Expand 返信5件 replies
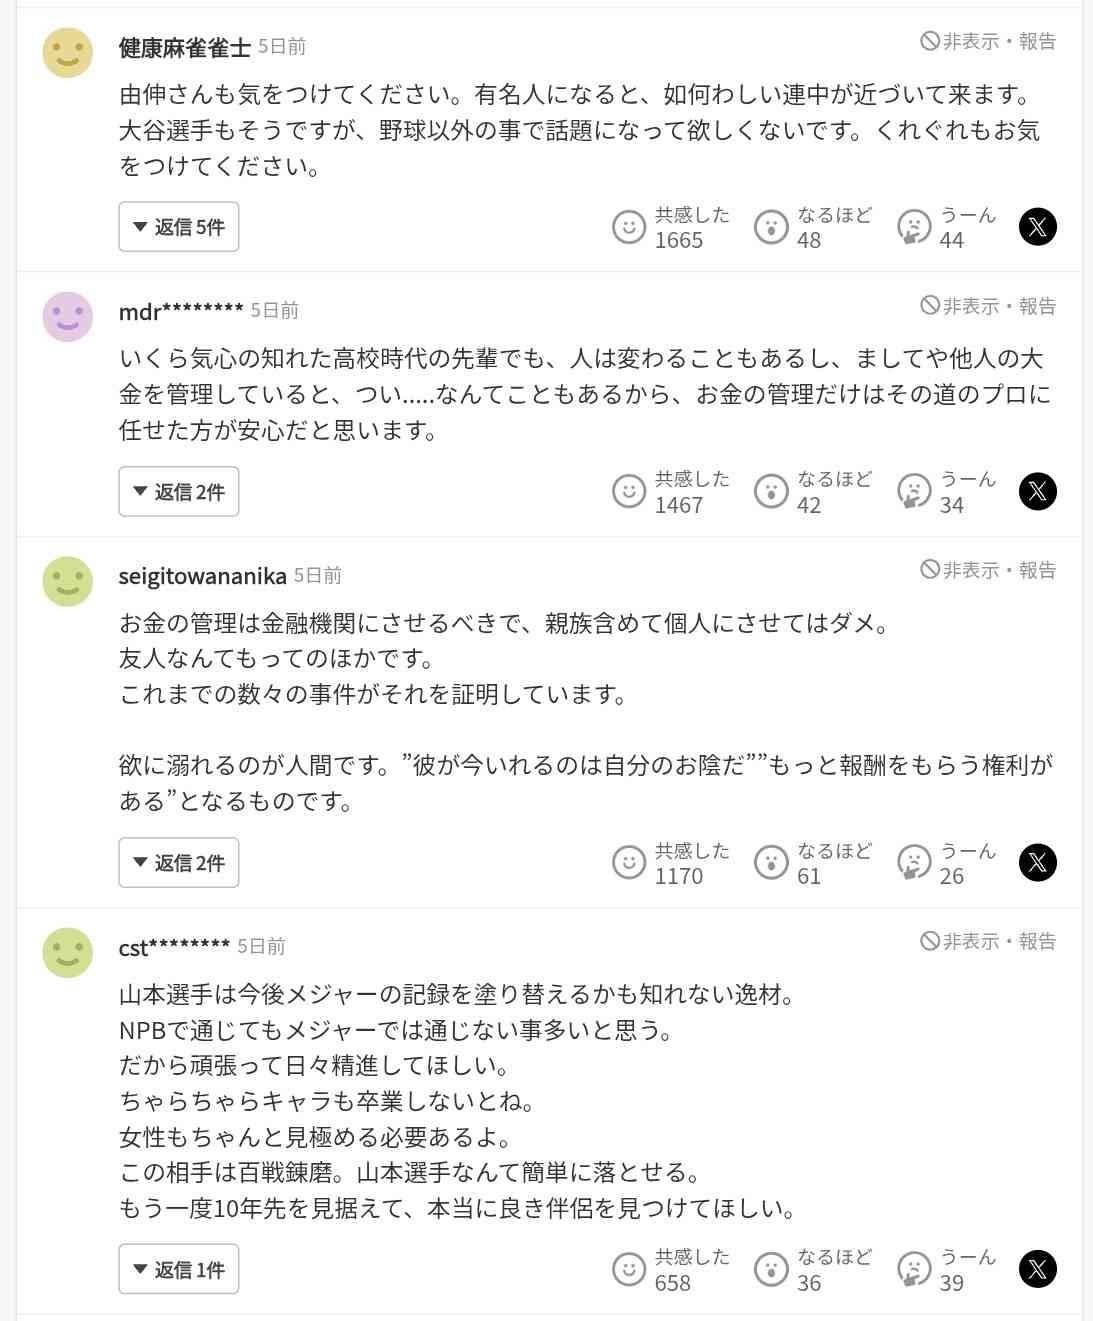 179,227
